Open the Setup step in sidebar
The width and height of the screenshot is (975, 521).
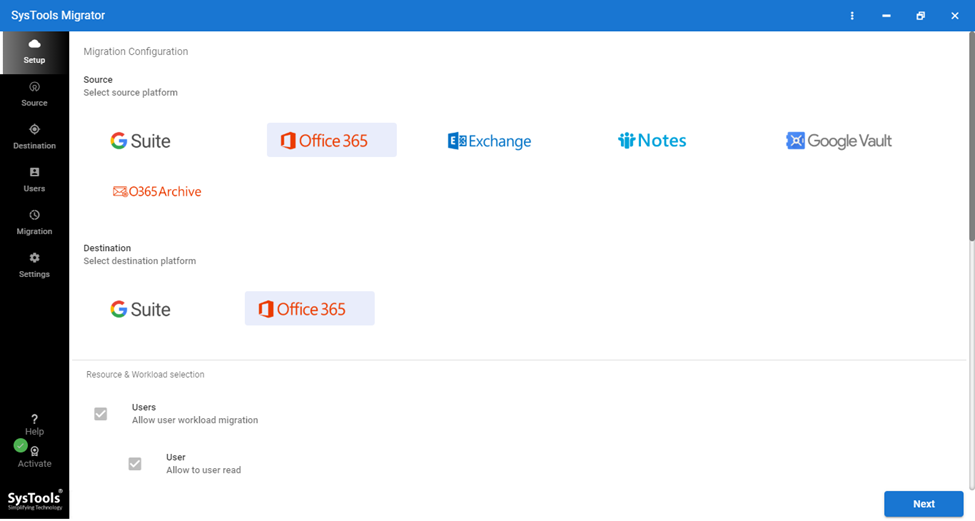coord(34,52)
